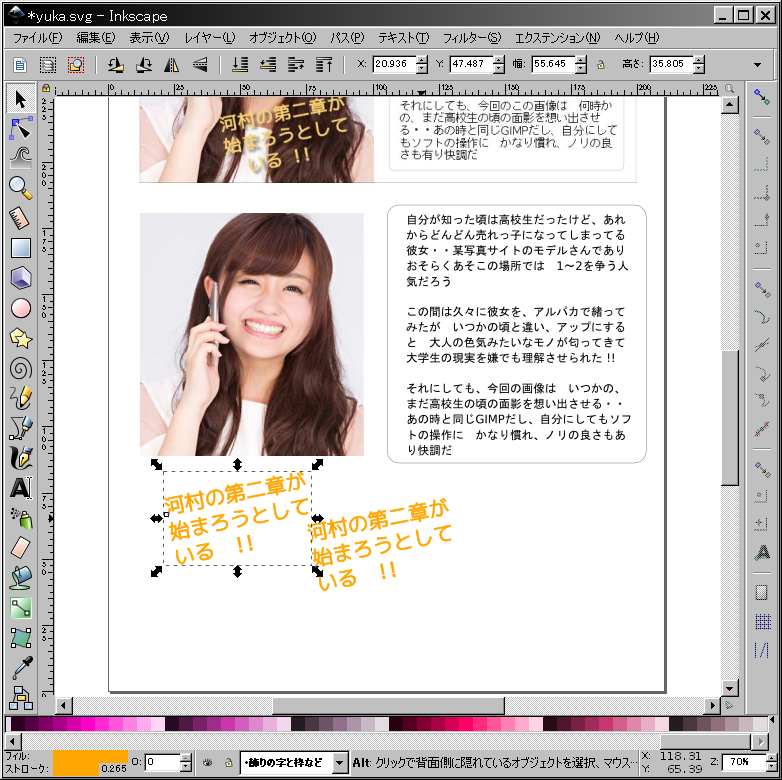The image size is (782, 780).
Task: Toggle guide lock at ruler corner
Action: [46, 88]
